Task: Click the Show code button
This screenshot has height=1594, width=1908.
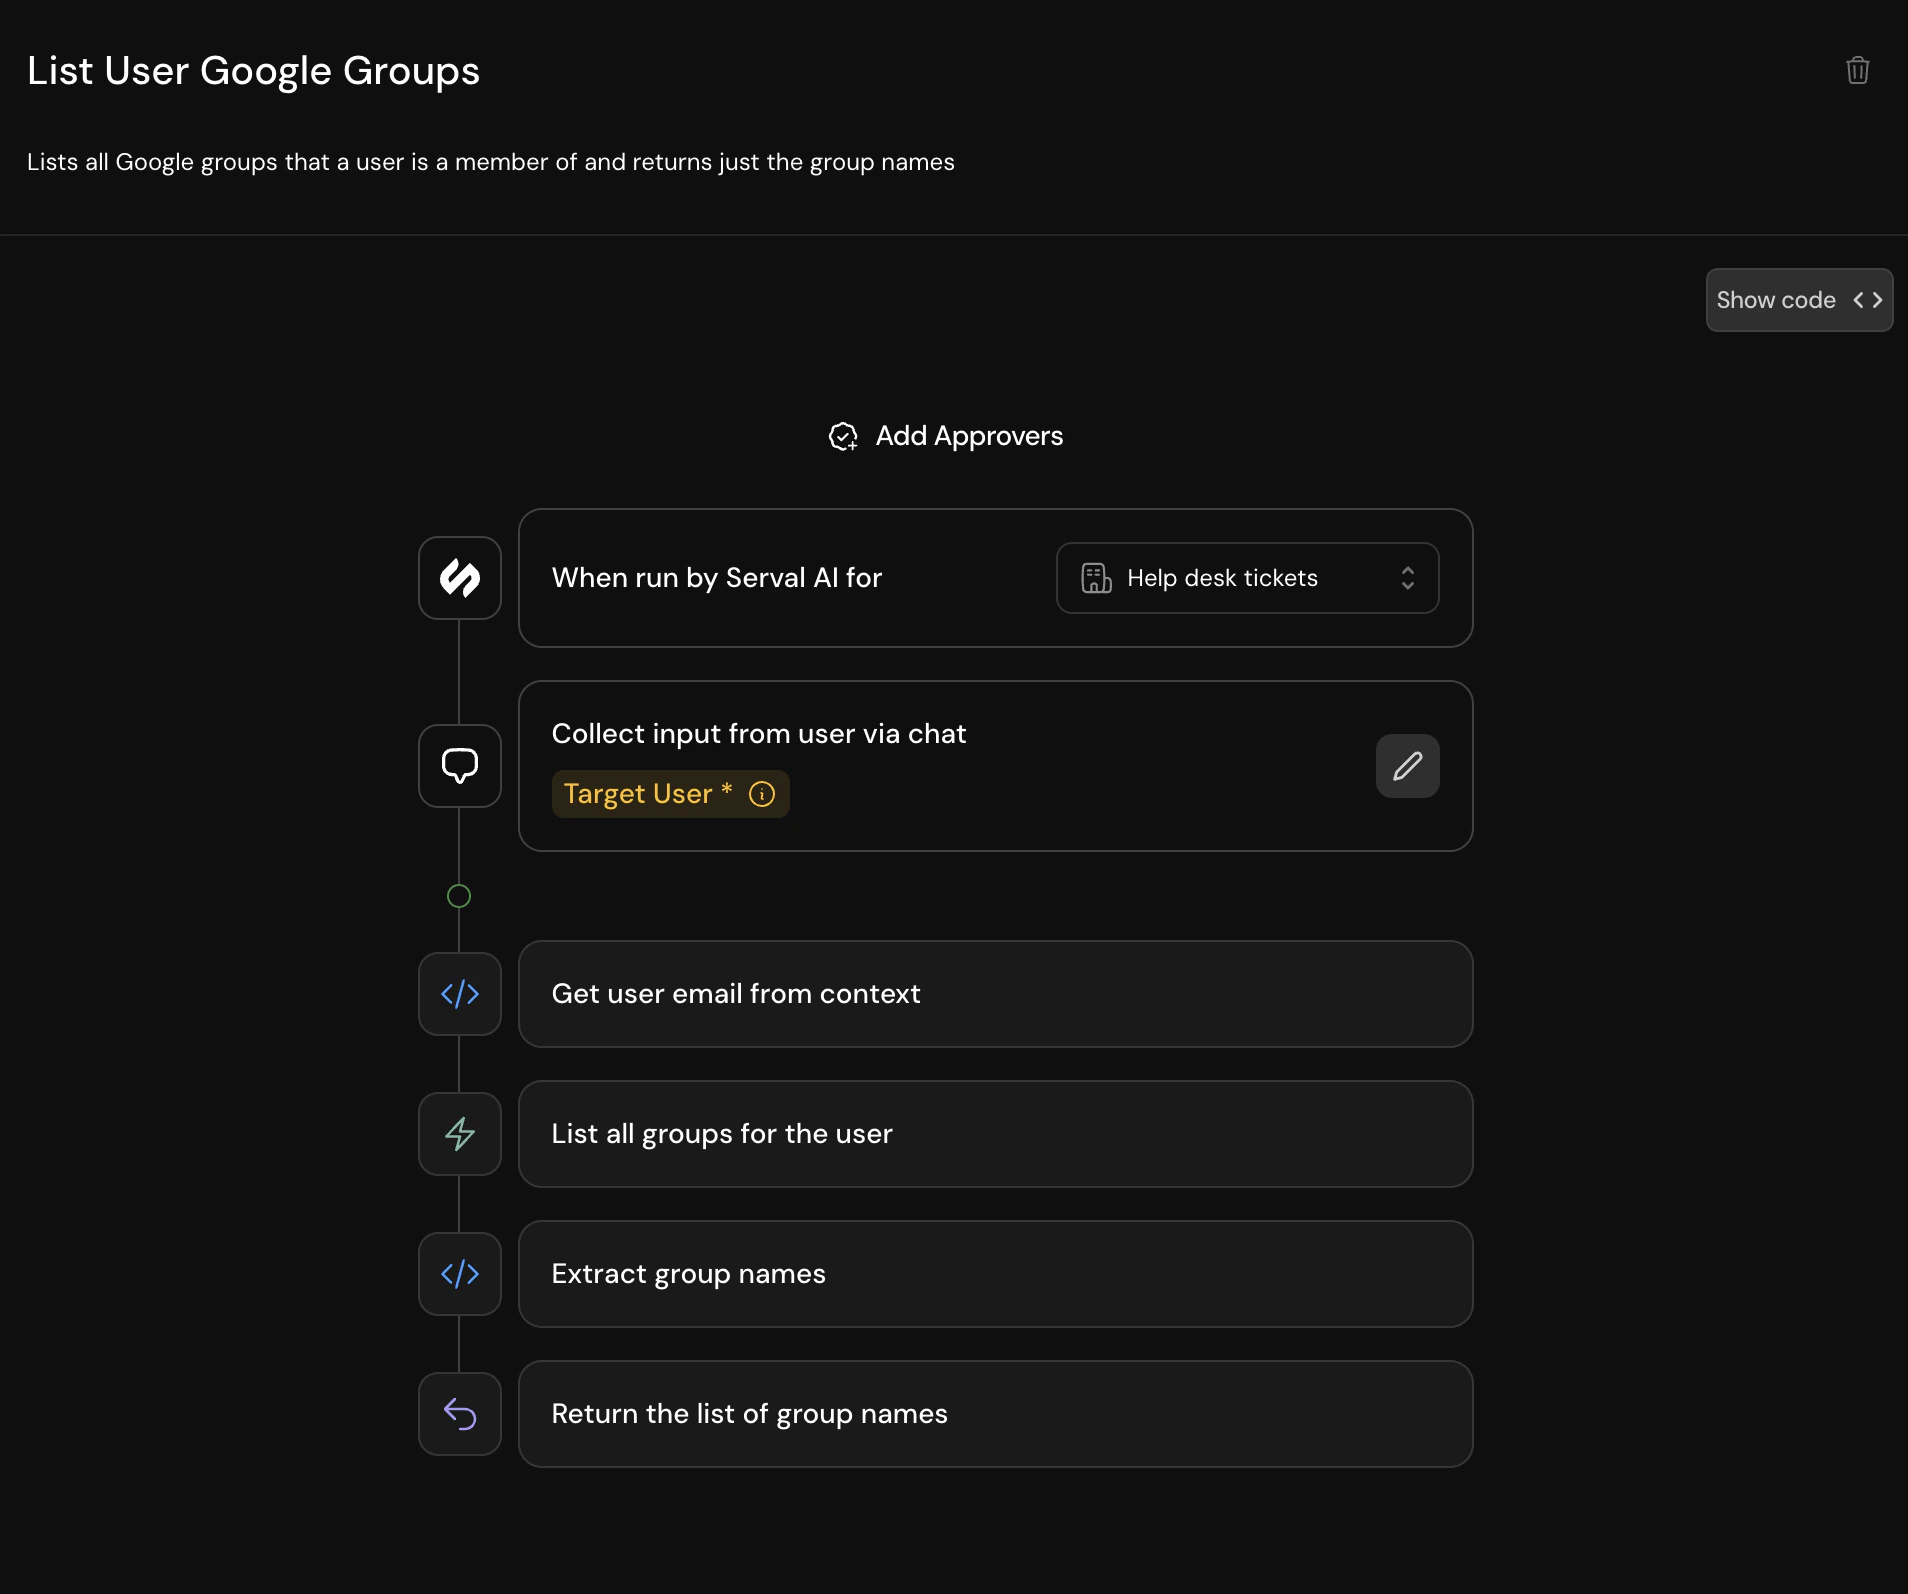Action: 1798,299
